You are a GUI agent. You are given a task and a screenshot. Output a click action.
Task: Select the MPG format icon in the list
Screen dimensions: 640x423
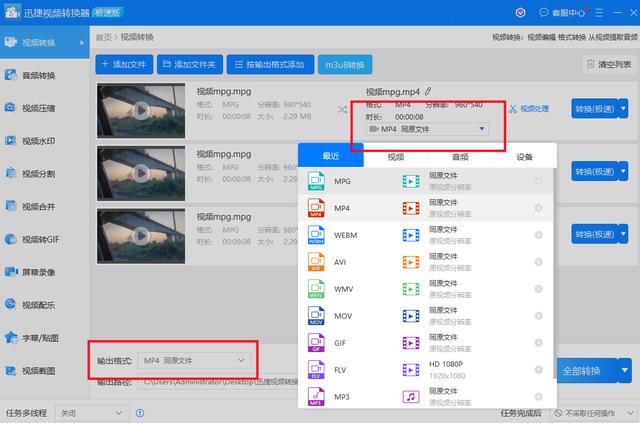point(316,181)
